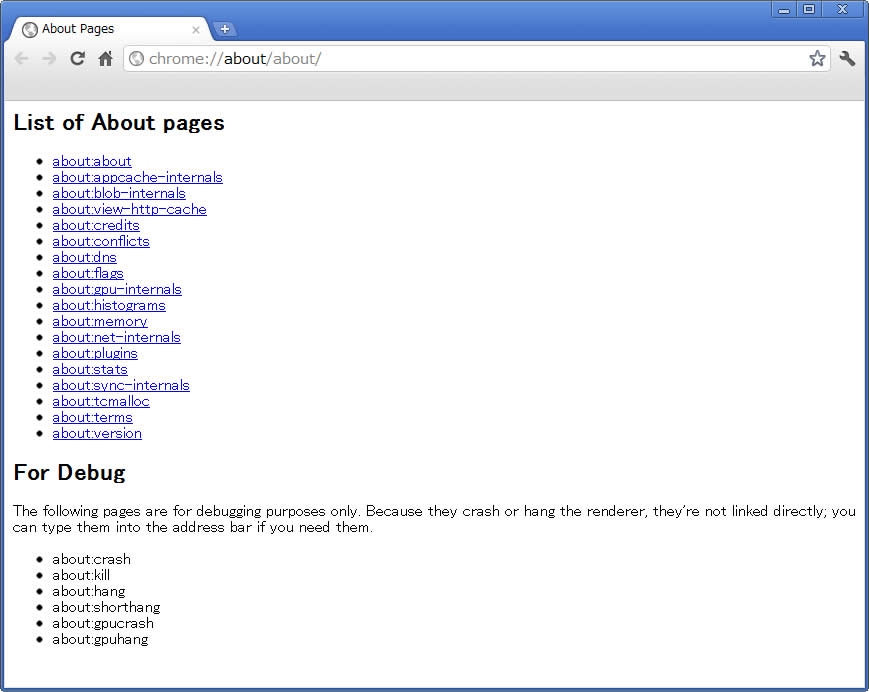869x692 pixels.
Task: Visit the about:histograms link
Action: pos(109,306)
